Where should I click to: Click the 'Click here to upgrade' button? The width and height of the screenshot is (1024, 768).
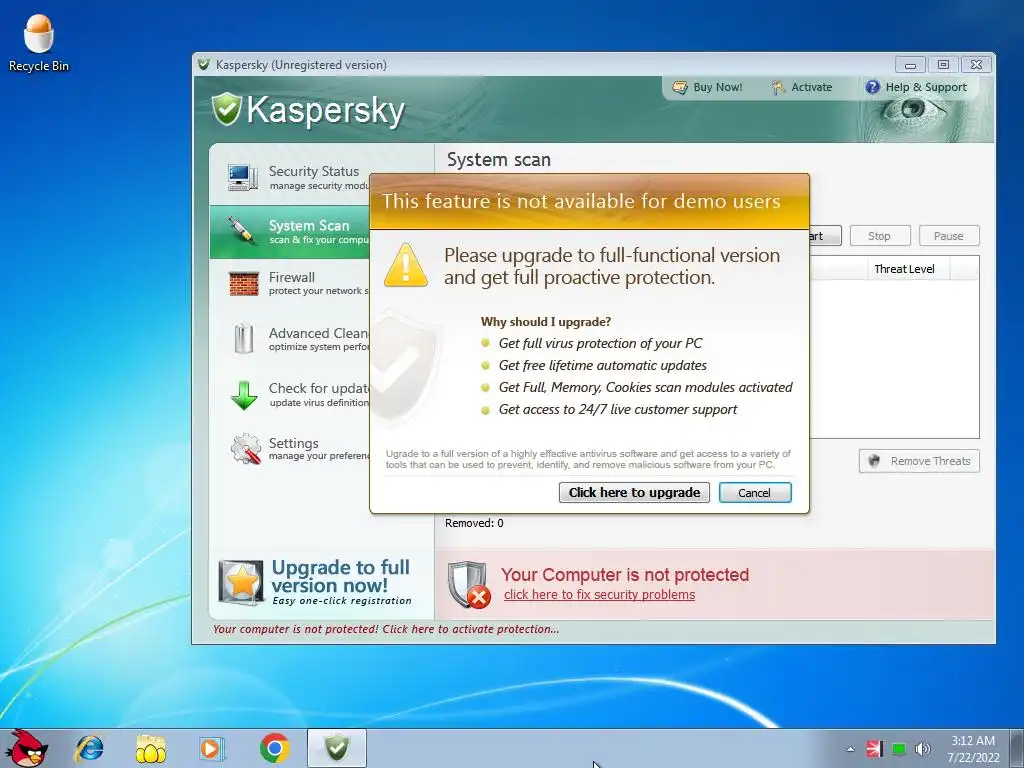(x=634, y=492)
